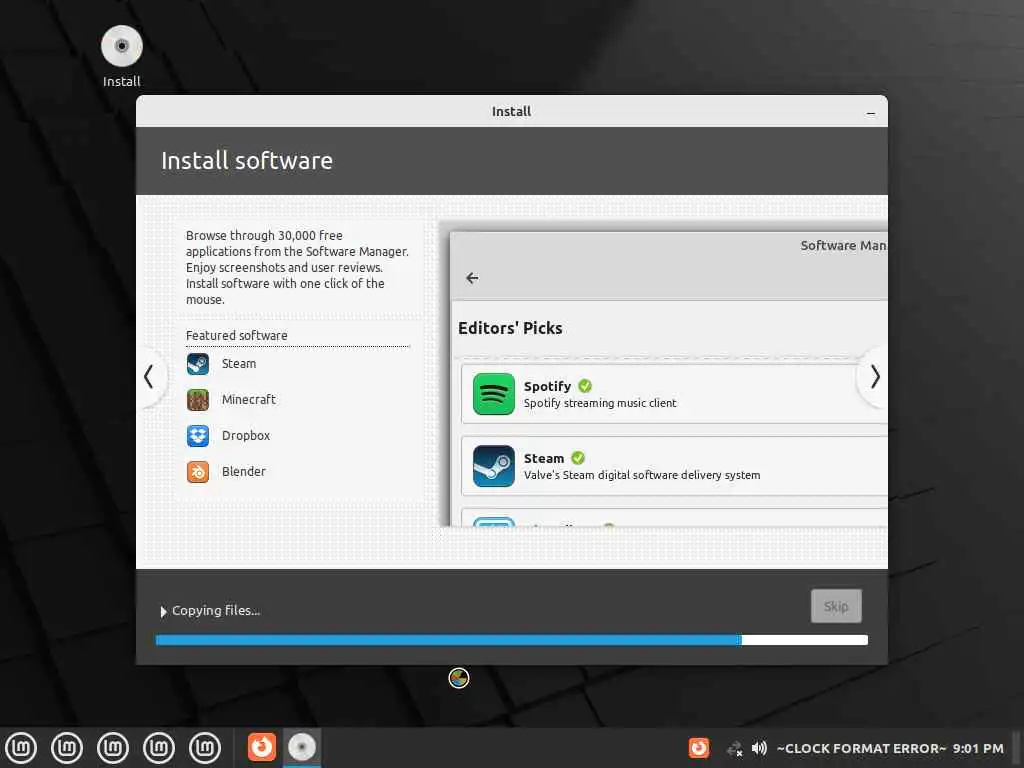Click the CLOCK FORMAT ERROR text

pos(861,748)
